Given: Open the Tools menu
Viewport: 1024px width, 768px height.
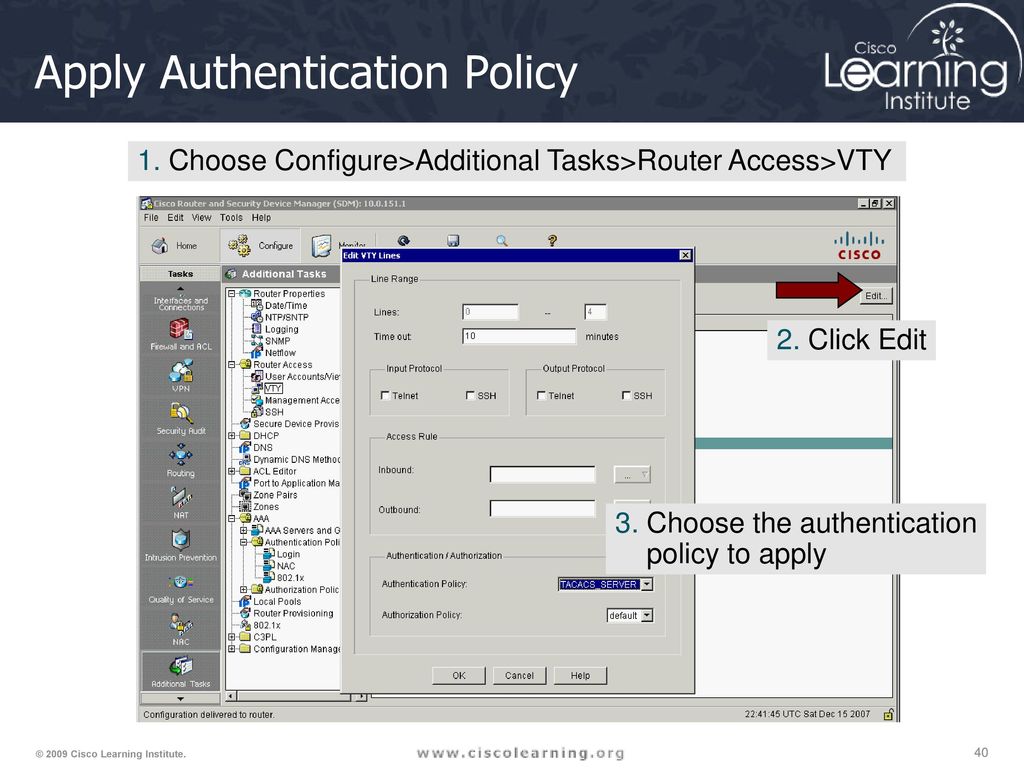Looking at the screenshot, I should click(231, 217).
